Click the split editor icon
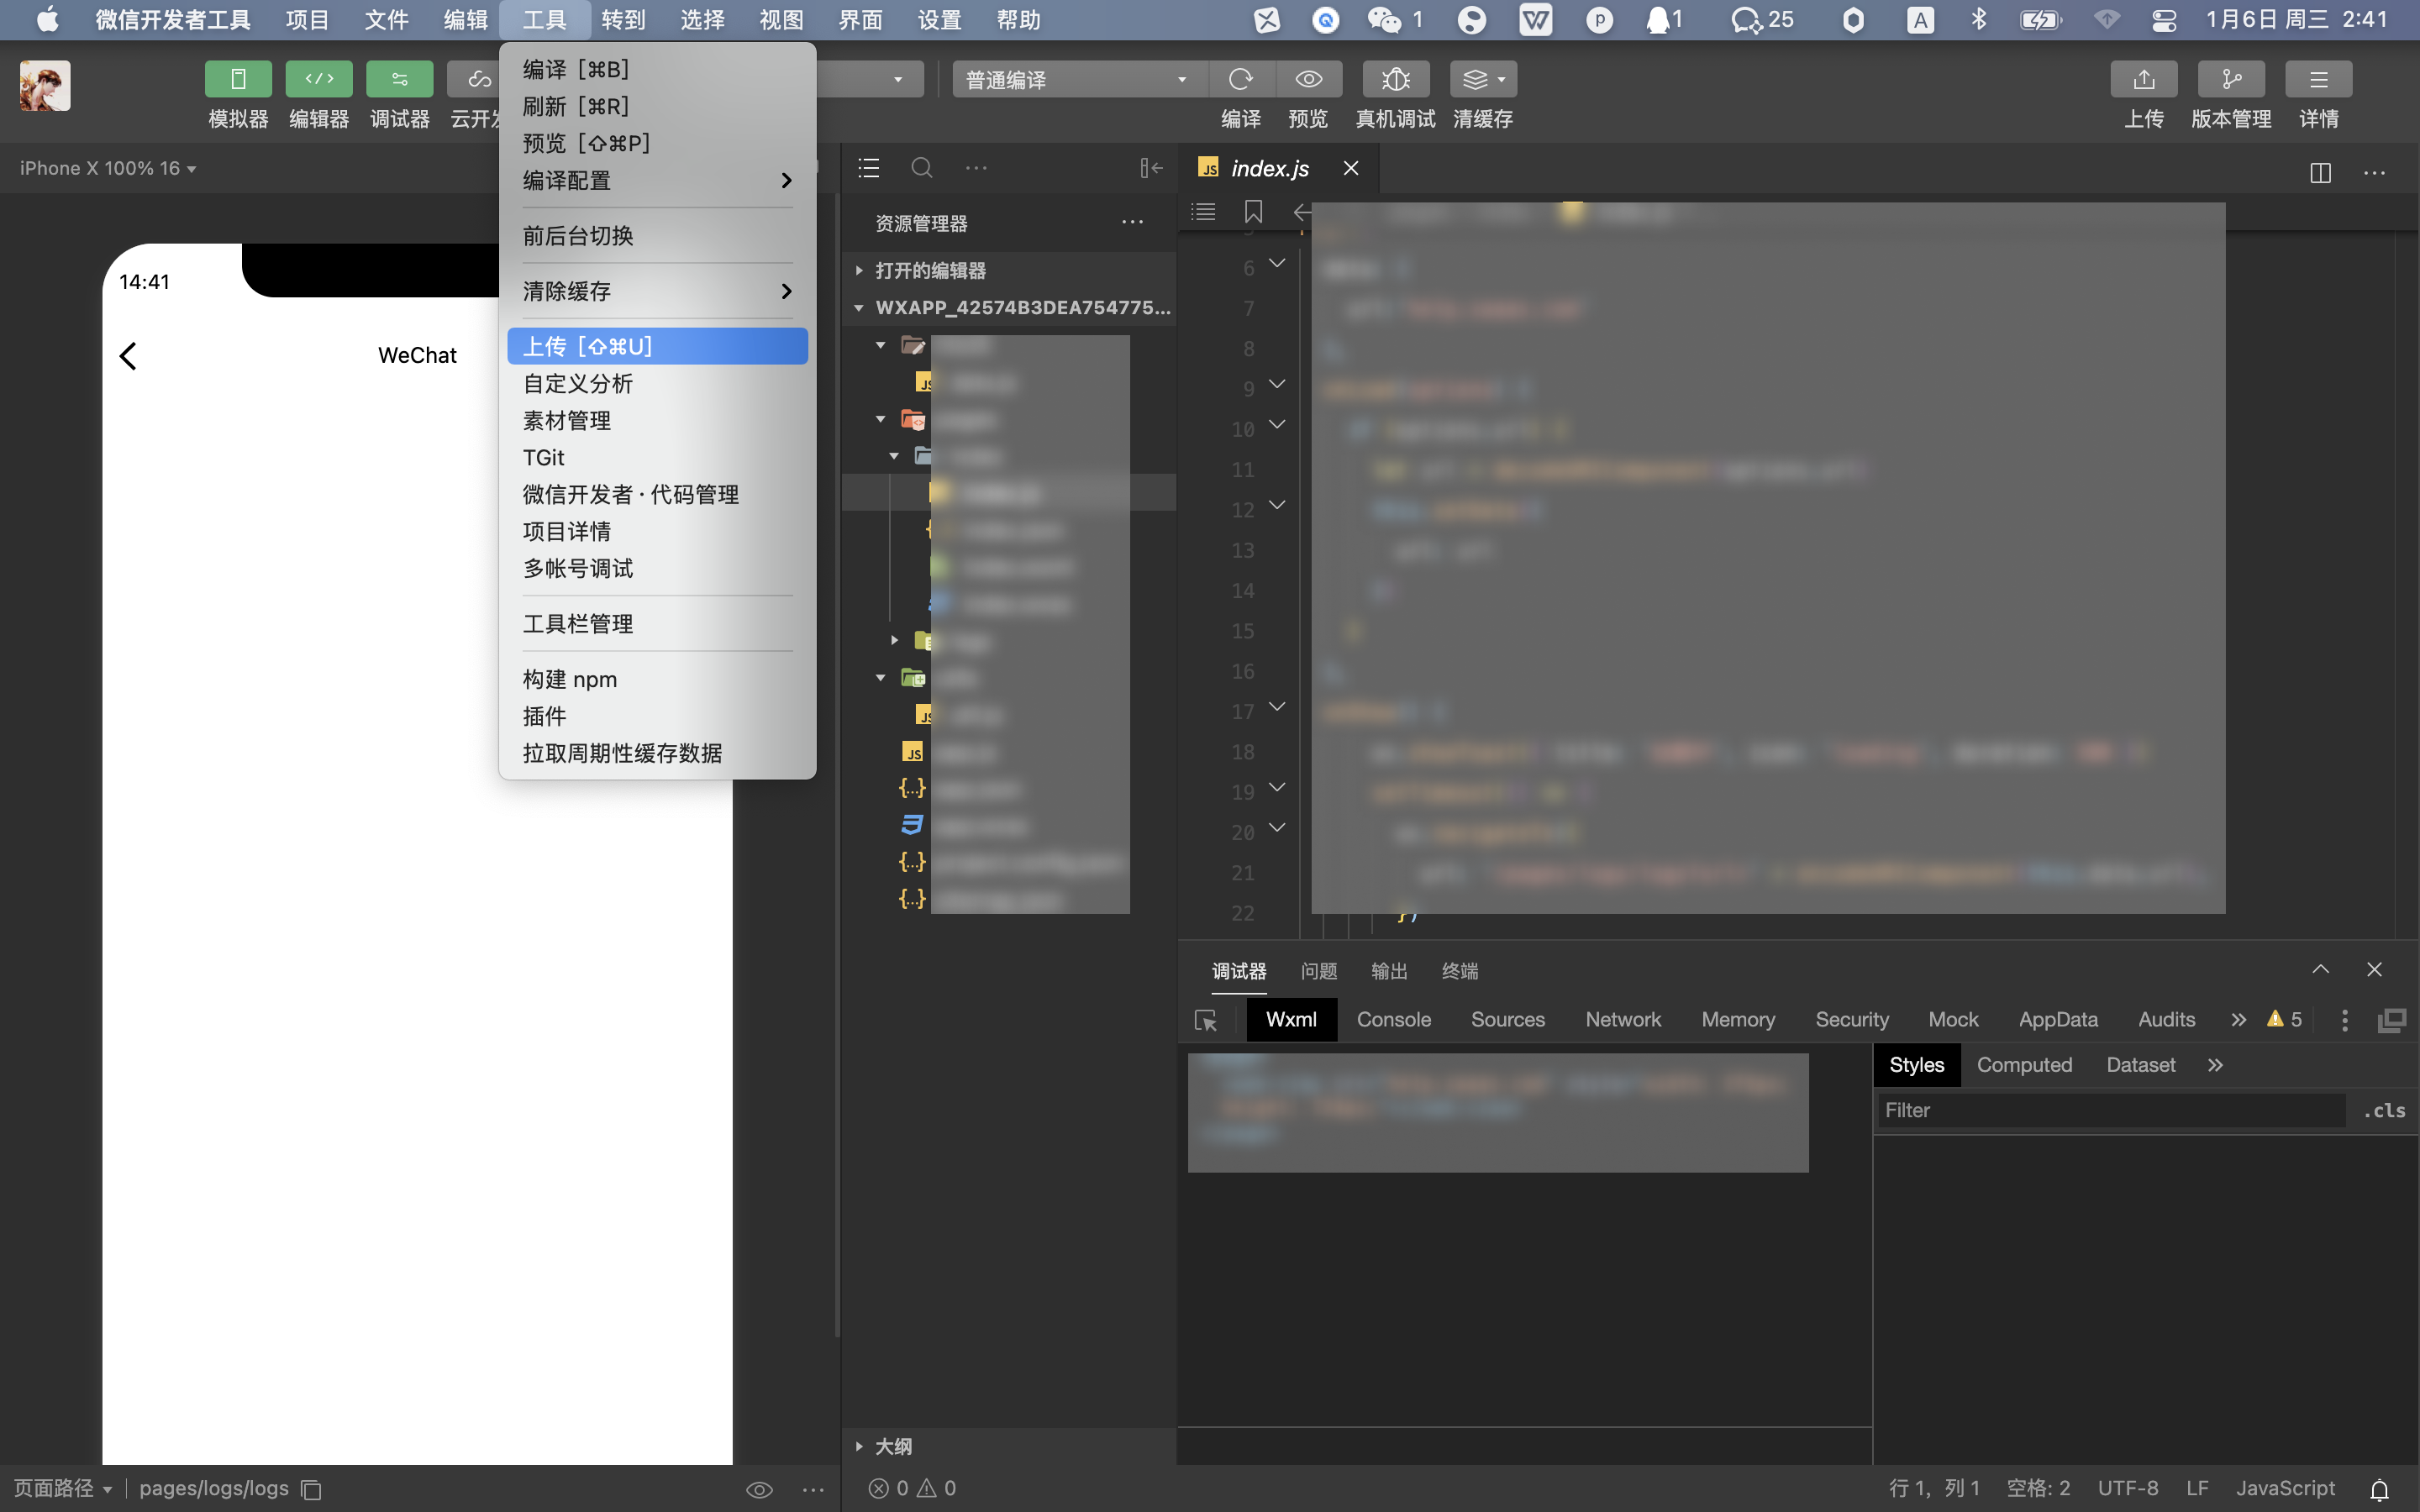This screenshot has width=2420, height=1512. point(2320,172)
